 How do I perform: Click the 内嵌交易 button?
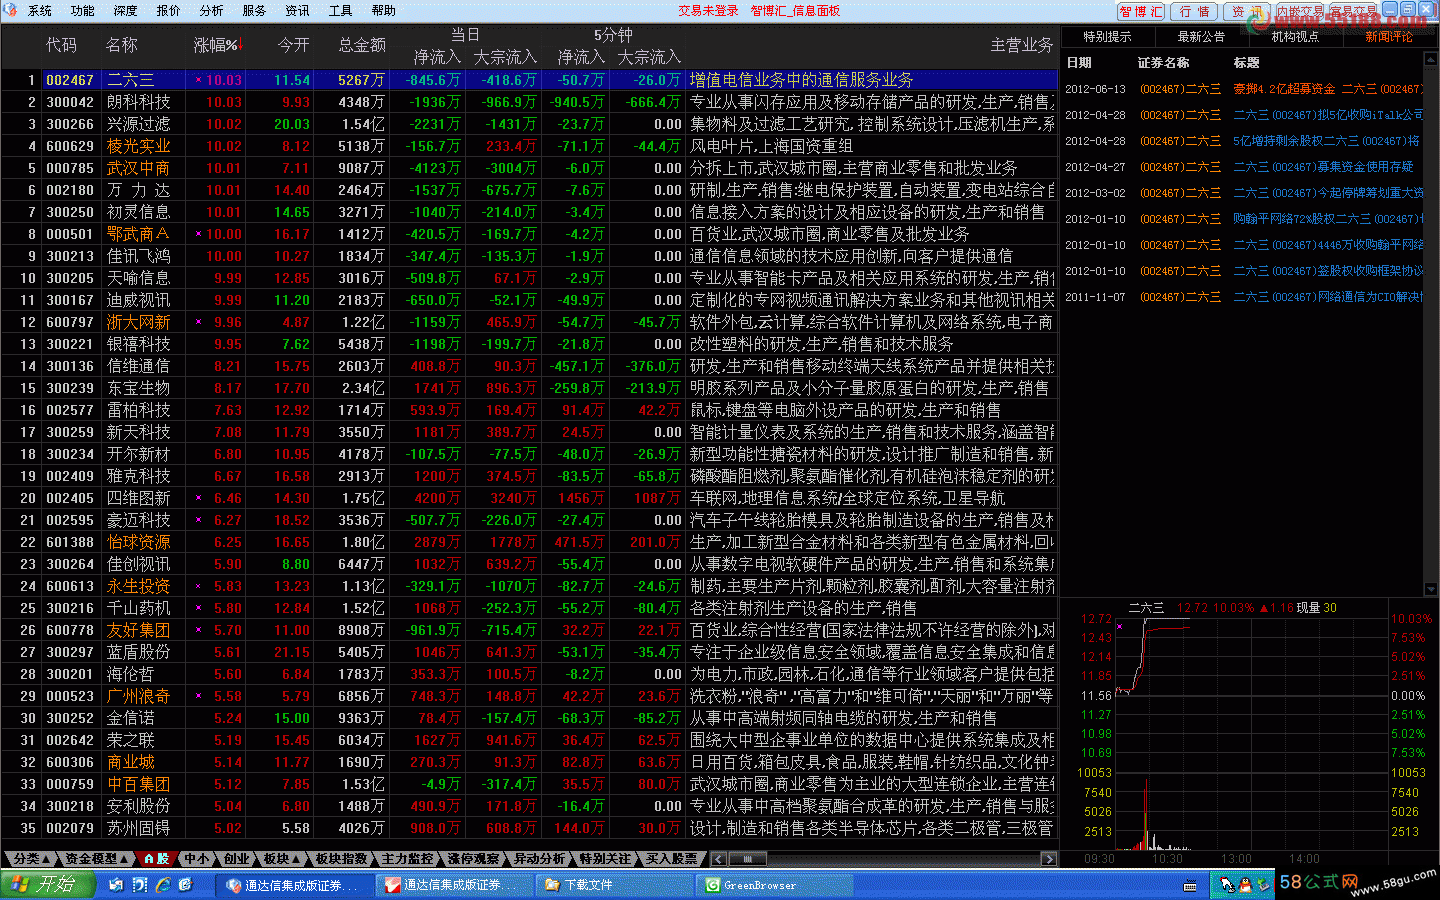point(1300,11)
